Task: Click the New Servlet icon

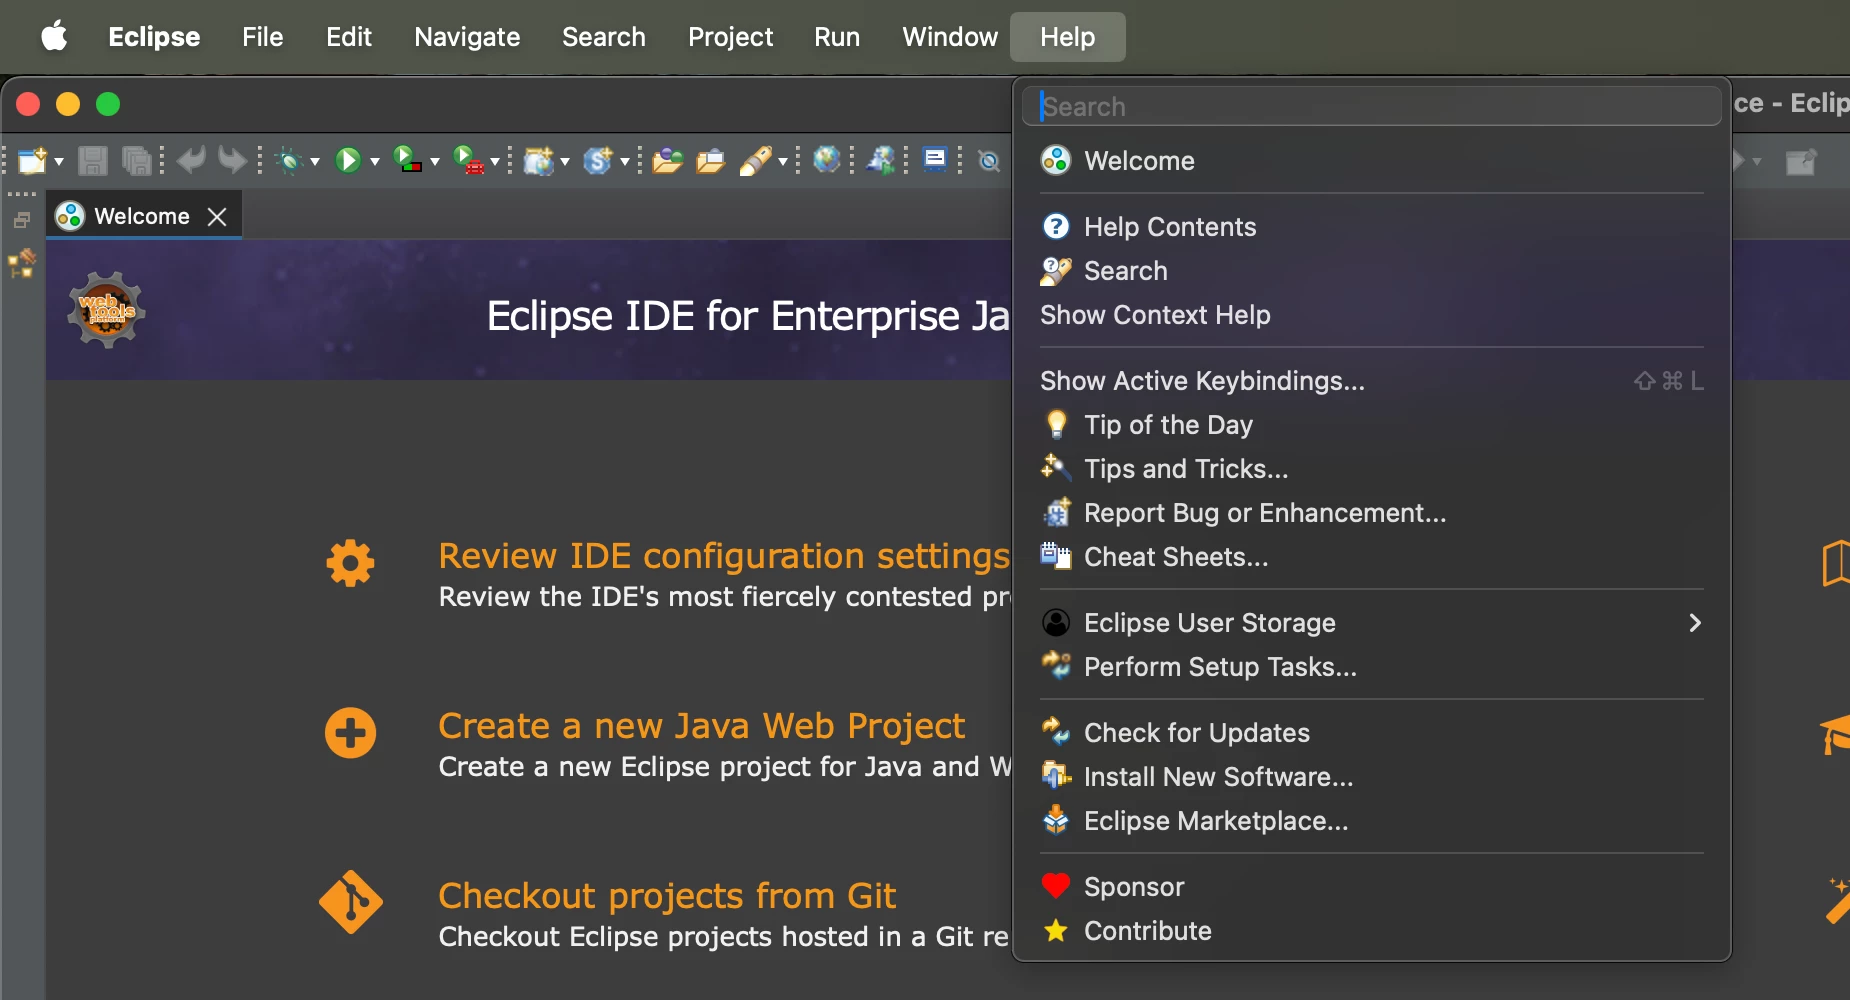Action: click(x=598, y=160)
